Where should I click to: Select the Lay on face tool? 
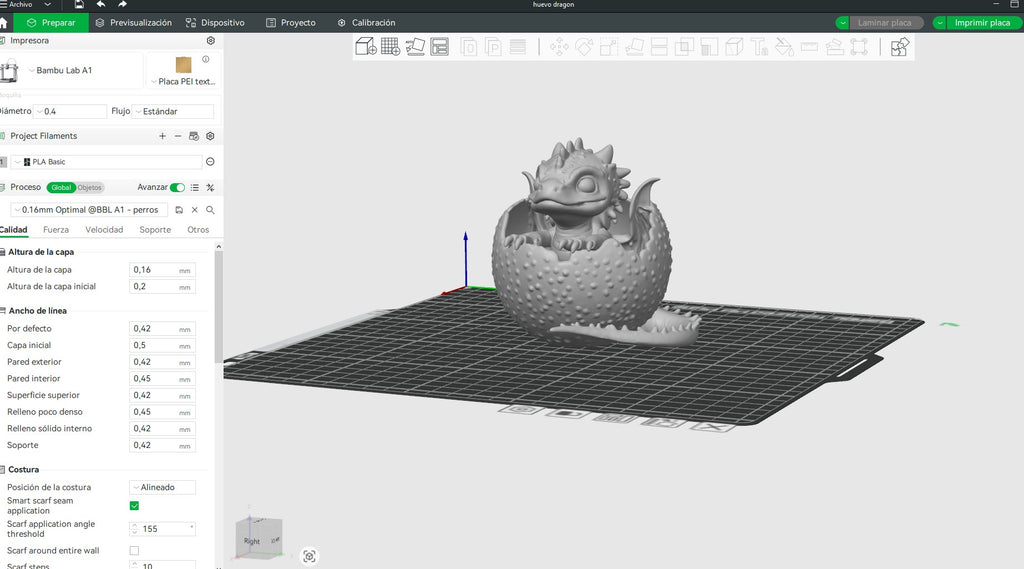(634, 47)
